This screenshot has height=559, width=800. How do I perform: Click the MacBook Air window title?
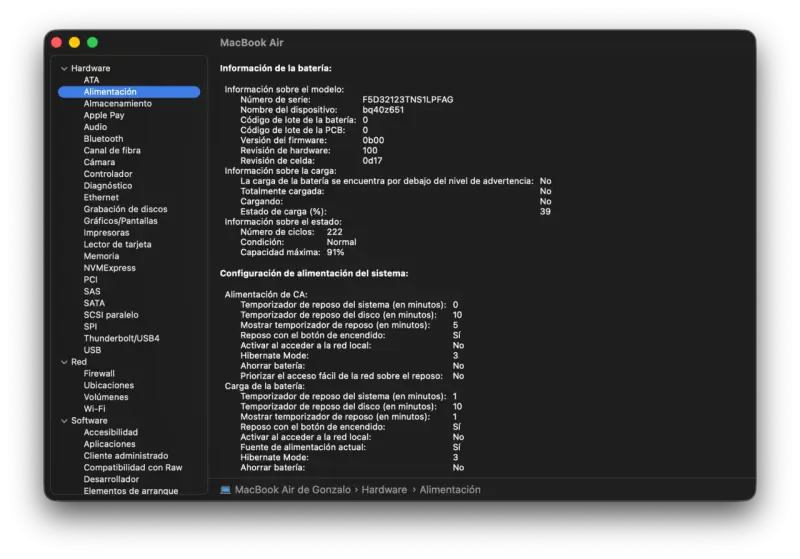coord(252,43)
